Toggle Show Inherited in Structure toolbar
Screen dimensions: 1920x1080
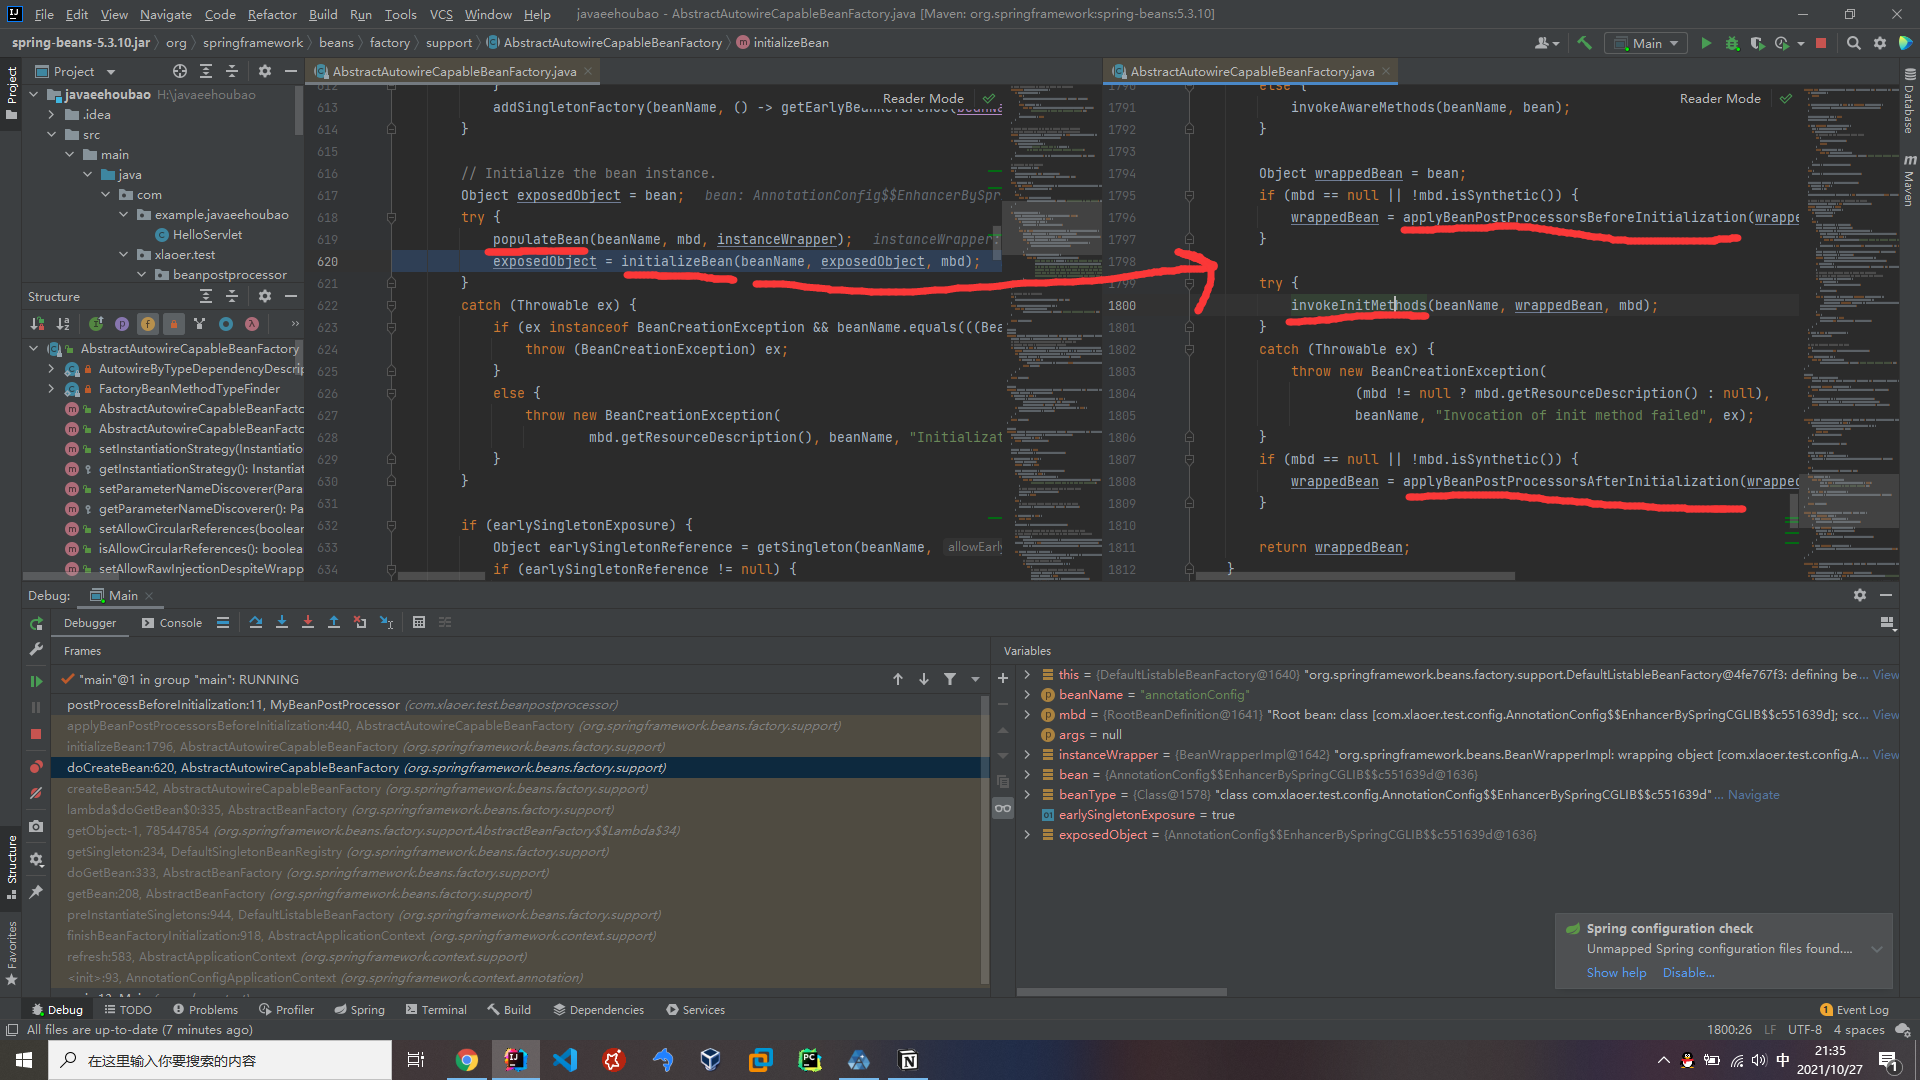click(x=96, y=323)
